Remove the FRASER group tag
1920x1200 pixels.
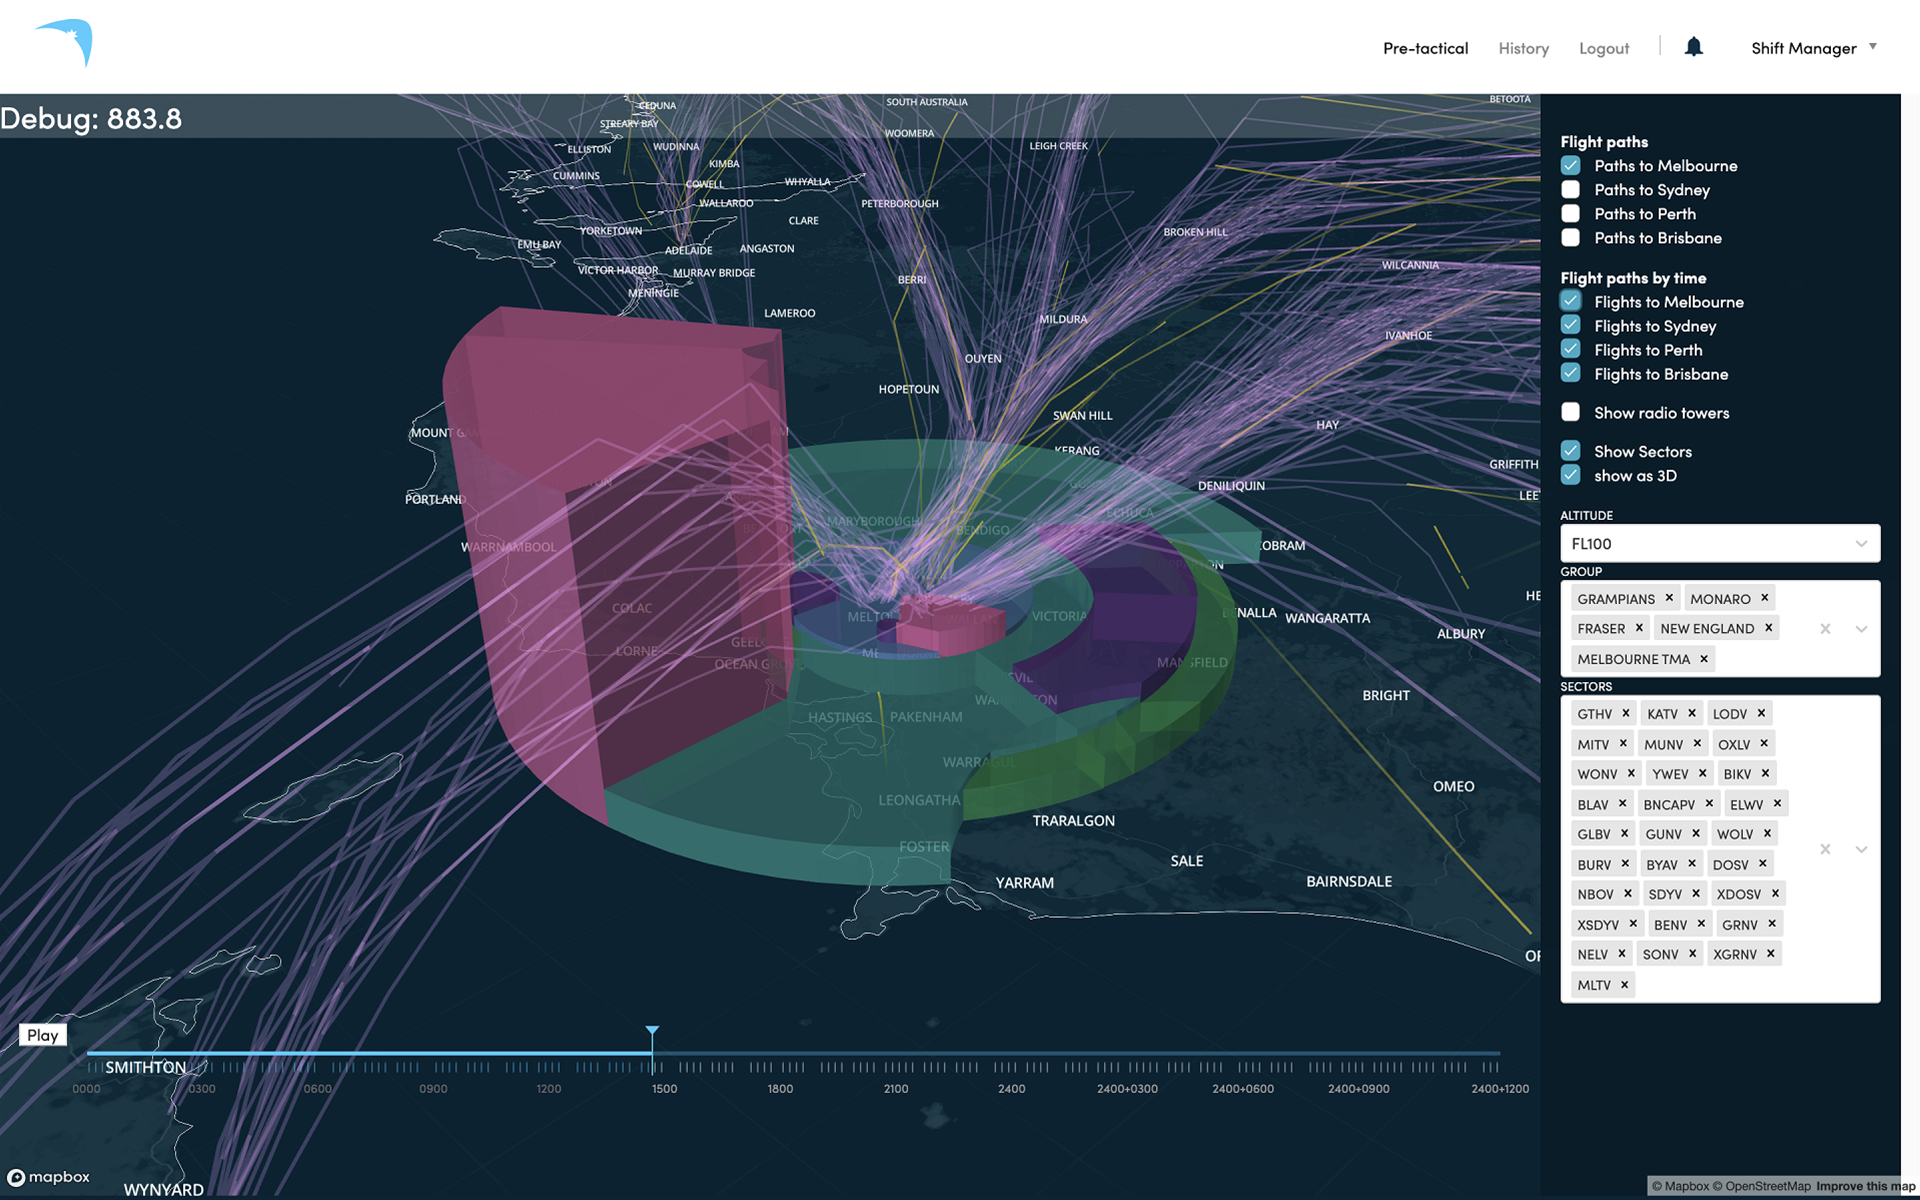pyautogui.click(x=1639, y=628)
